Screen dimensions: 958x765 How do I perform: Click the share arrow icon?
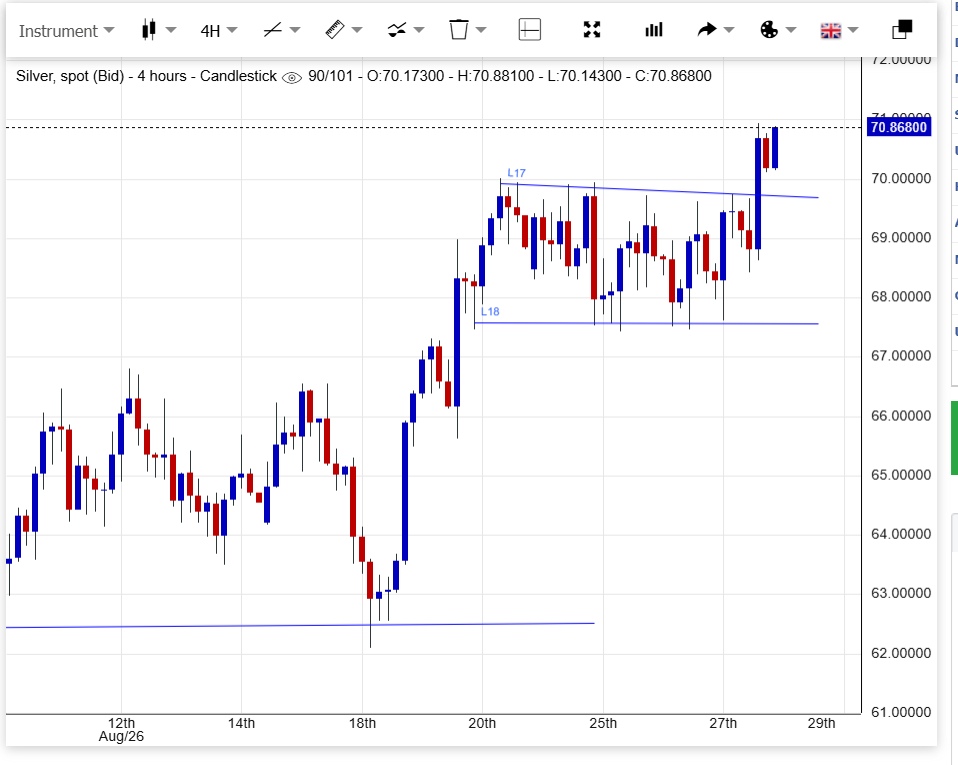tap(707, 29)
